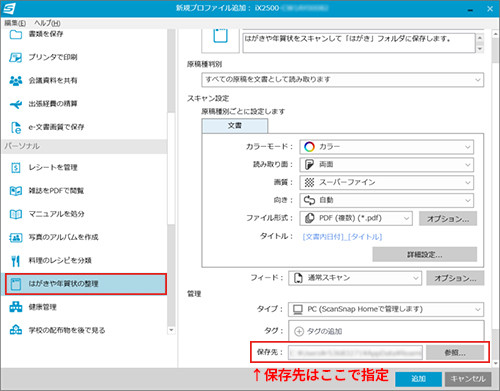Click the 詳細設定 button

[425, 254]
